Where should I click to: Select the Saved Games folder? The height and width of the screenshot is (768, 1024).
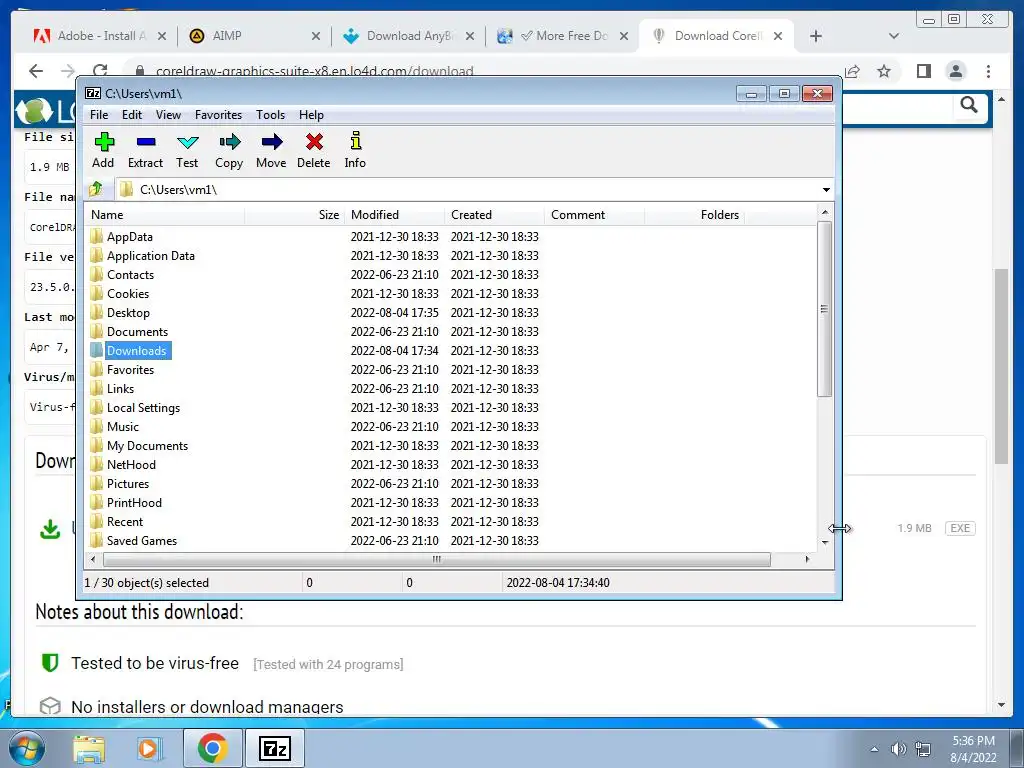tap(142, 541)
